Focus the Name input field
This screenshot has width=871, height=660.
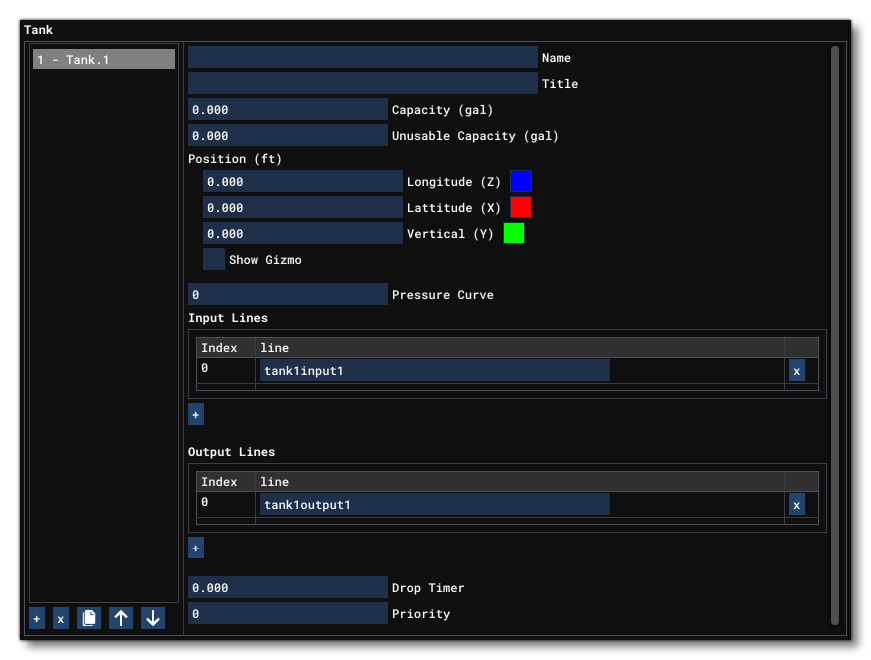click(x=362, y=58)
